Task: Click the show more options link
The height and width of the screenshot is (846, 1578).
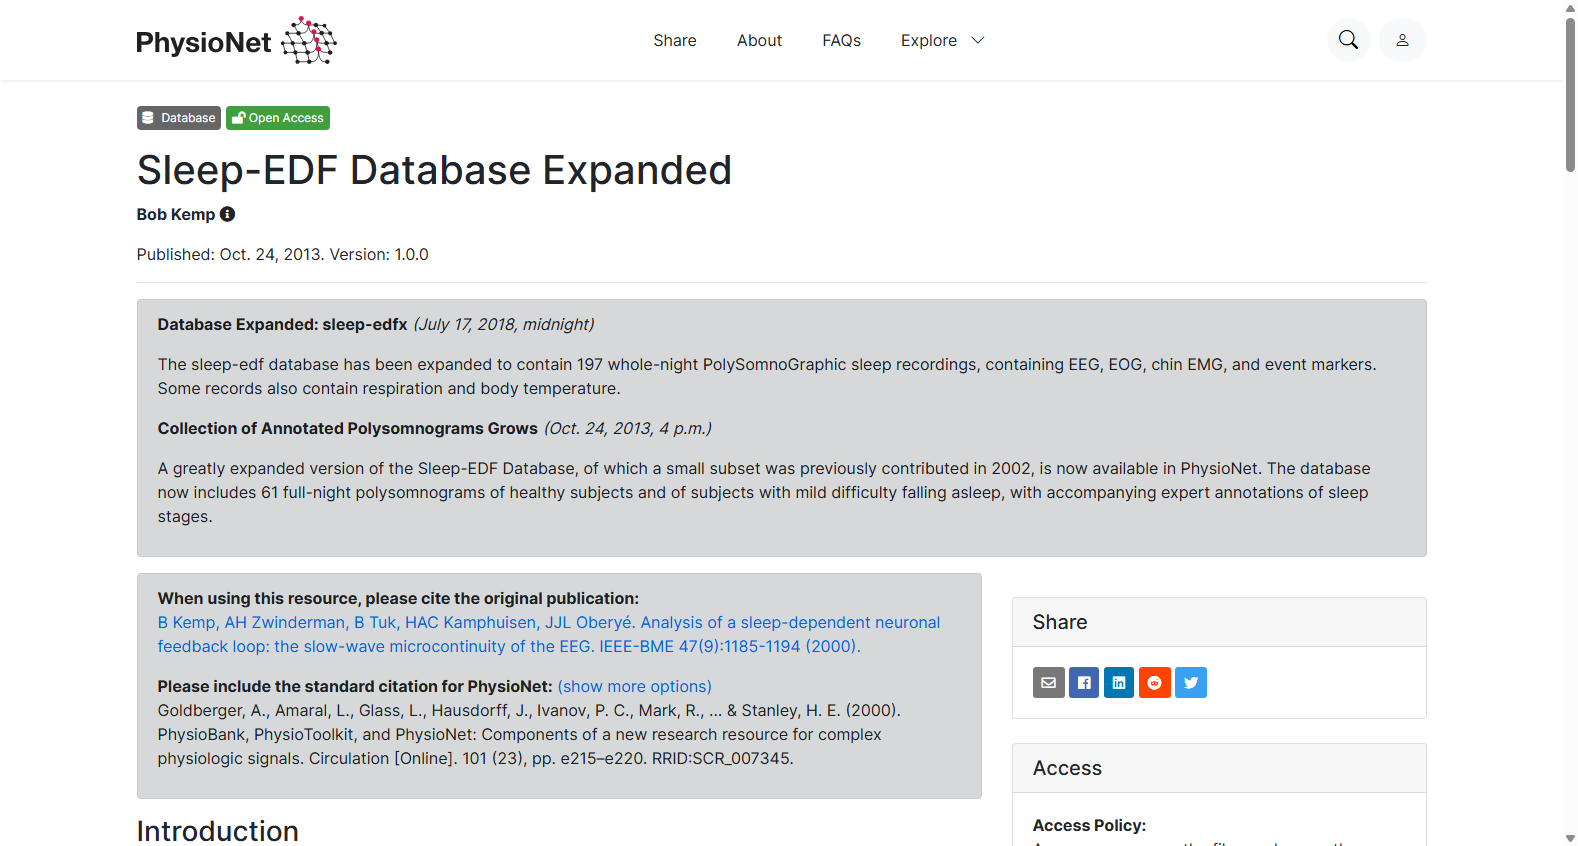Action: 635,686
